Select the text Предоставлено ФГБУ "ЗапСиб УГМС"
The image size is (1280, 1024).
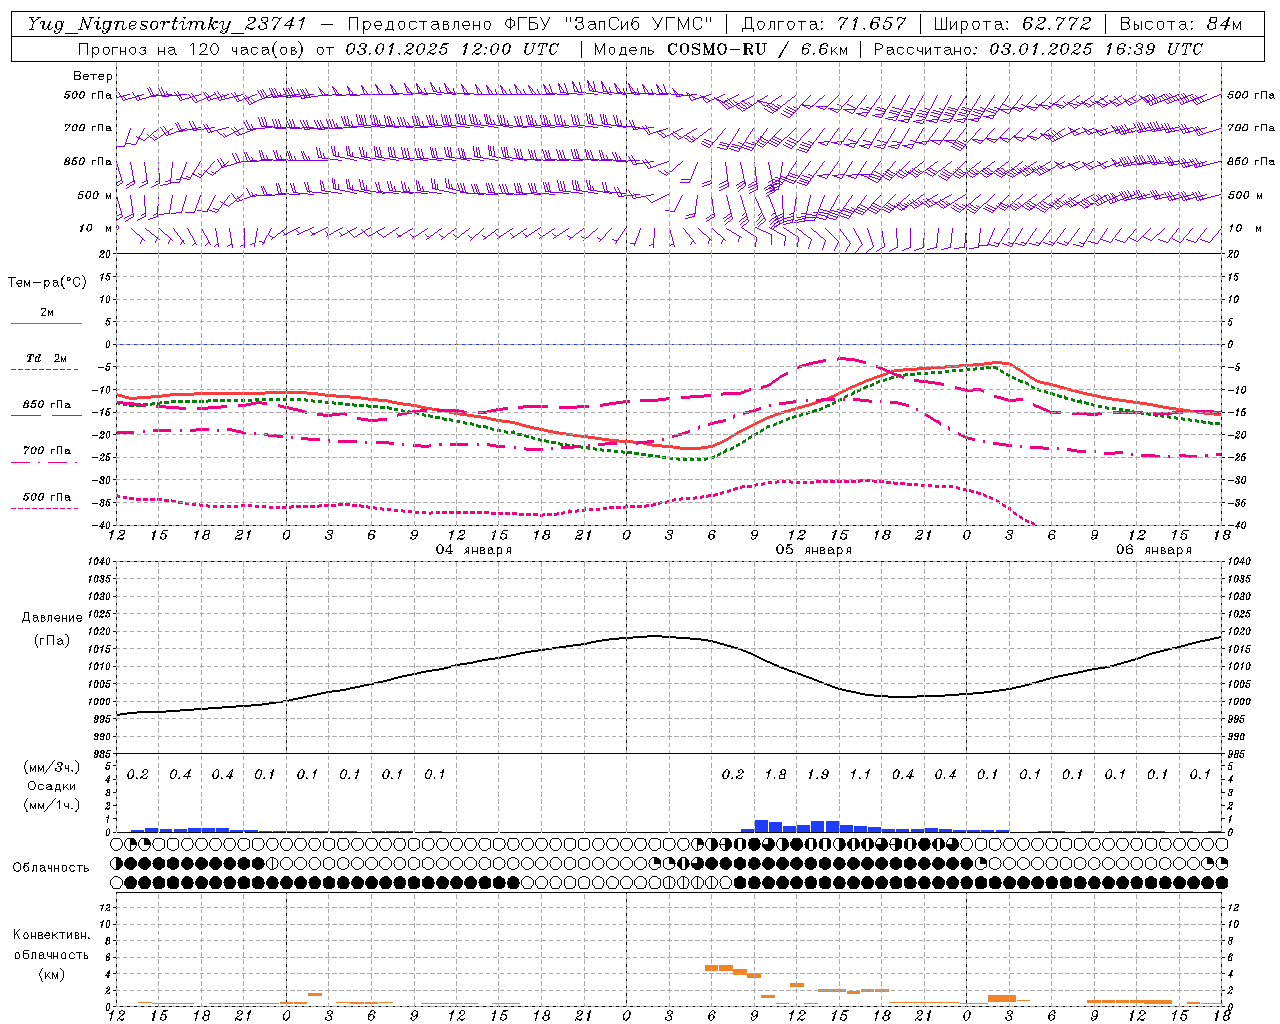(529, 24)
